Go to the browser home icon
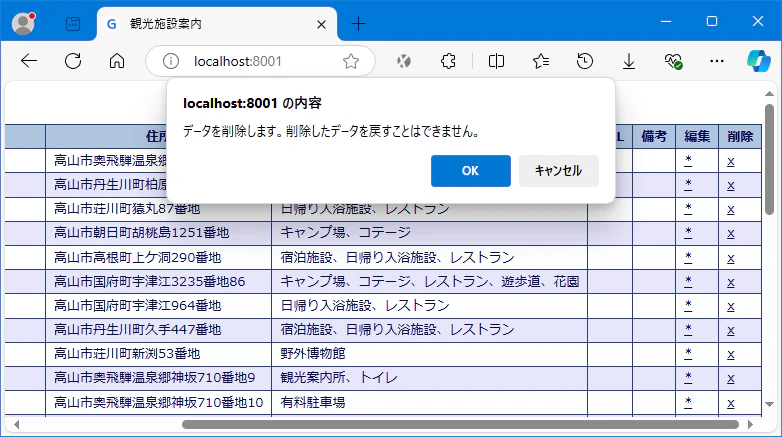Image resolution: width=782 pixels, height=437 pixels. [117, 61]
